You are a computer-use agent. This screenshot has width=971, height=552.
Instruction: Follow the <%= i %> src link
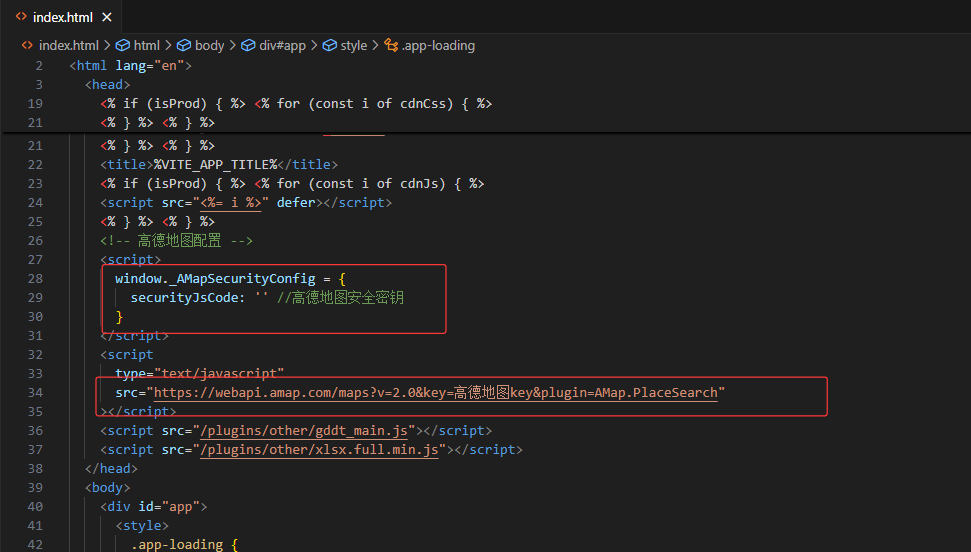pyautogui.click(x=230, y=203)
